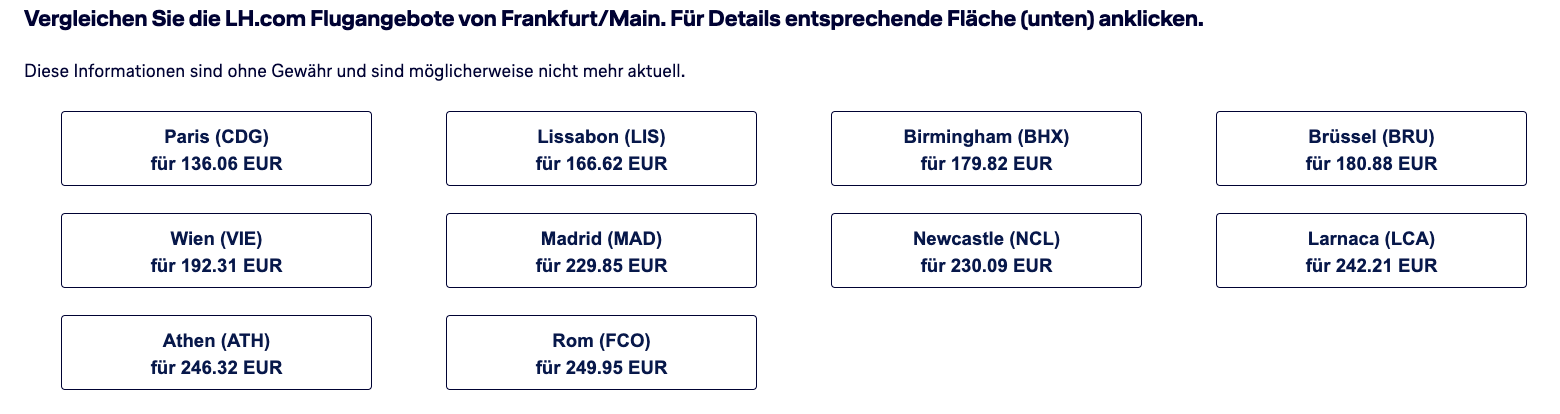Select the Rom (FCO) flight offer
The image size is (1560, 414).
[601, 352]
